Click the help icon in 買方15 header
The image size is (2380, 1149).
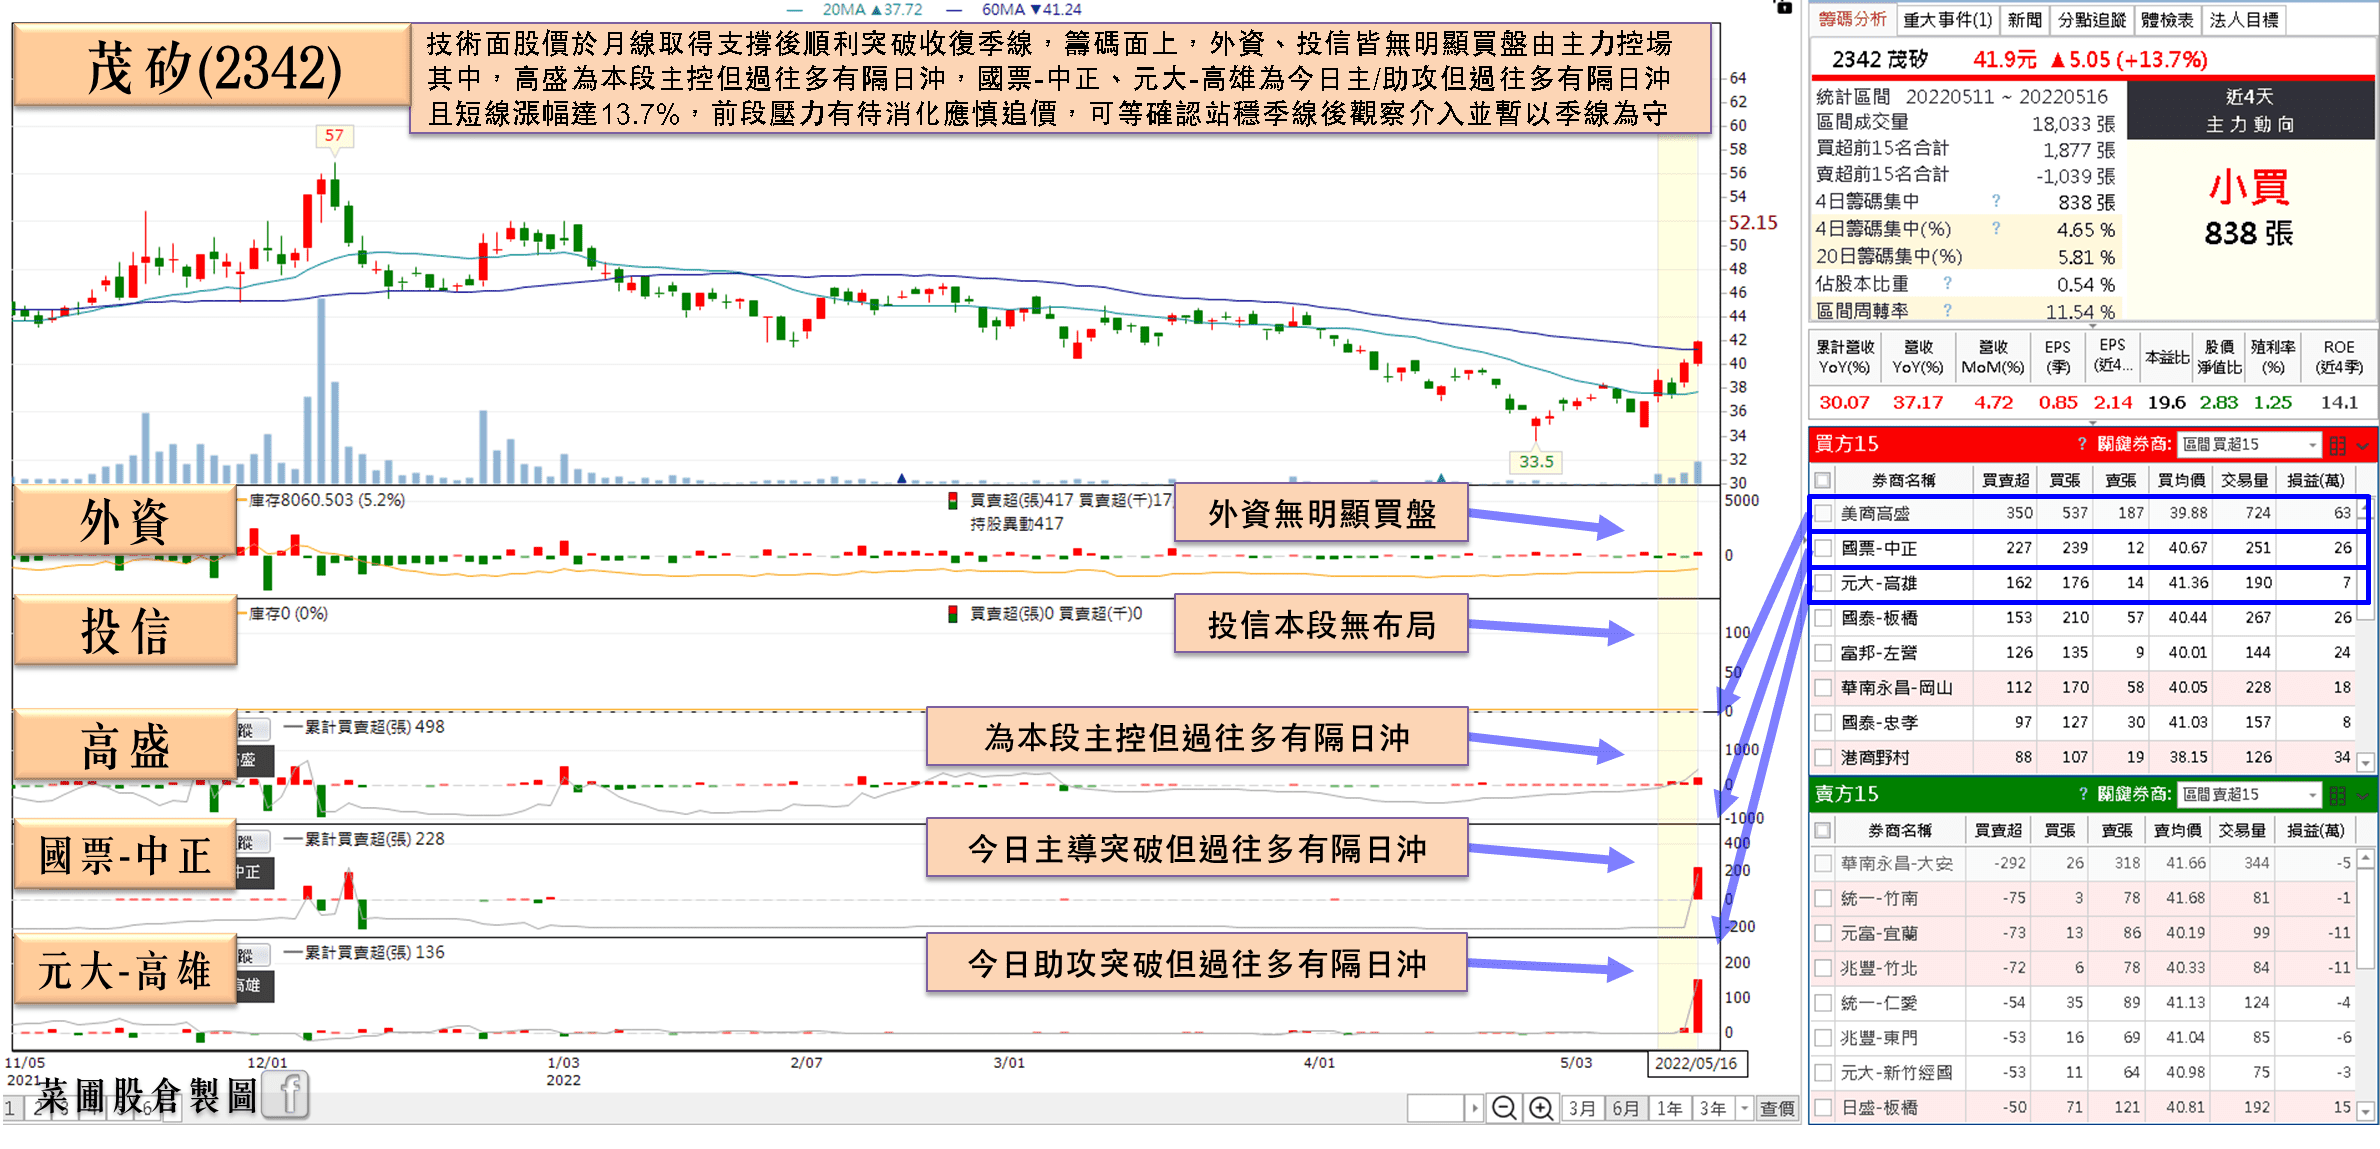coord(2082,443)
